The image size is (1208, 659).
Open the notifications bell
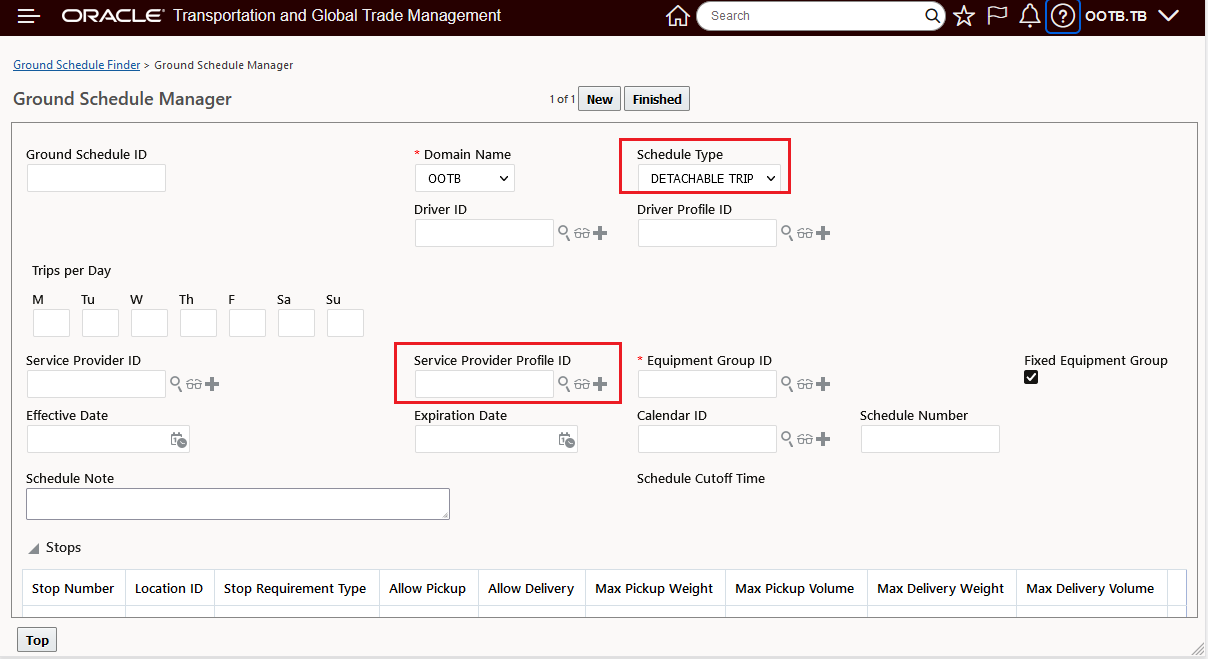(1029, 16)
